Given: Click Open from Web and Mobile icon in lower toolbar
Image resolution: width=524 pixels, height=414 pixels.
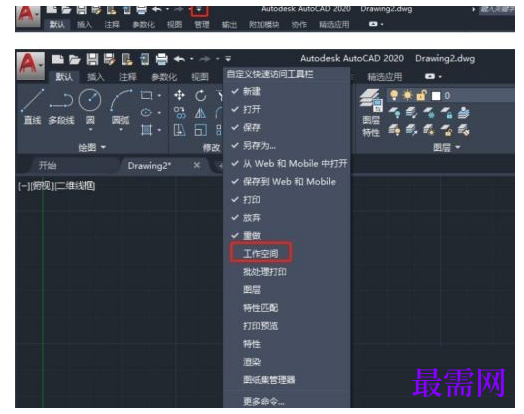Looking at the screenshot, I should (127, 59).
